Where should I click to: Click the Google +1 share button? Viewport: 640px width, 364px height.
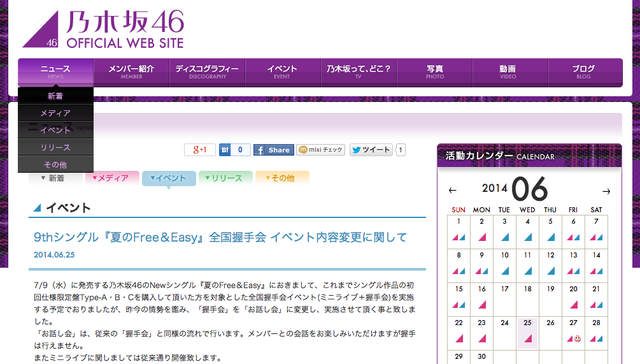click(200, 150)
